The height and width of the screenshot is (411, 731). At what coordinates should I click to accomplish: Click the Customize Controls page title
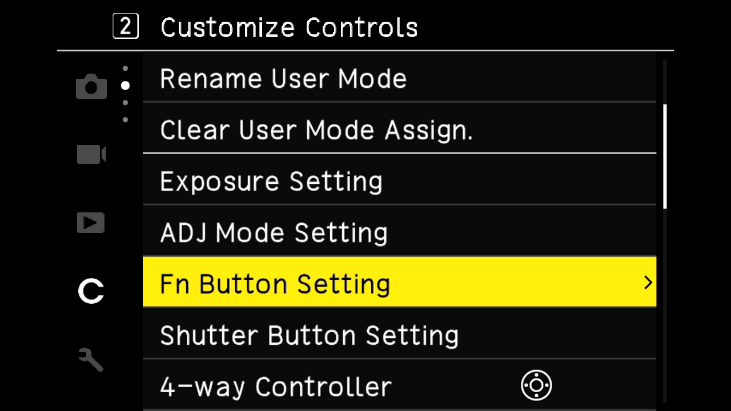pyautogui.click(x=289, y=27)
